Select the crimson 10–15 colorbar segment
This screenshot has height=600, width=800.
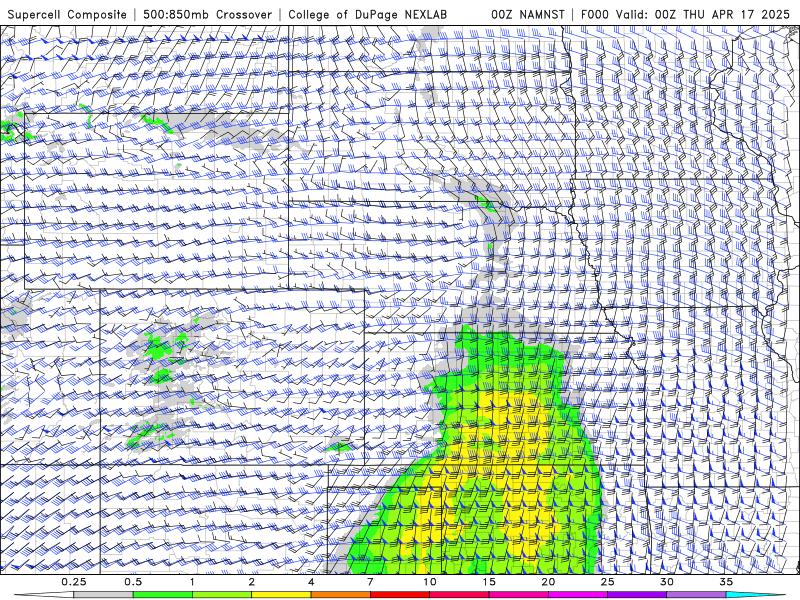pos(459,595)
